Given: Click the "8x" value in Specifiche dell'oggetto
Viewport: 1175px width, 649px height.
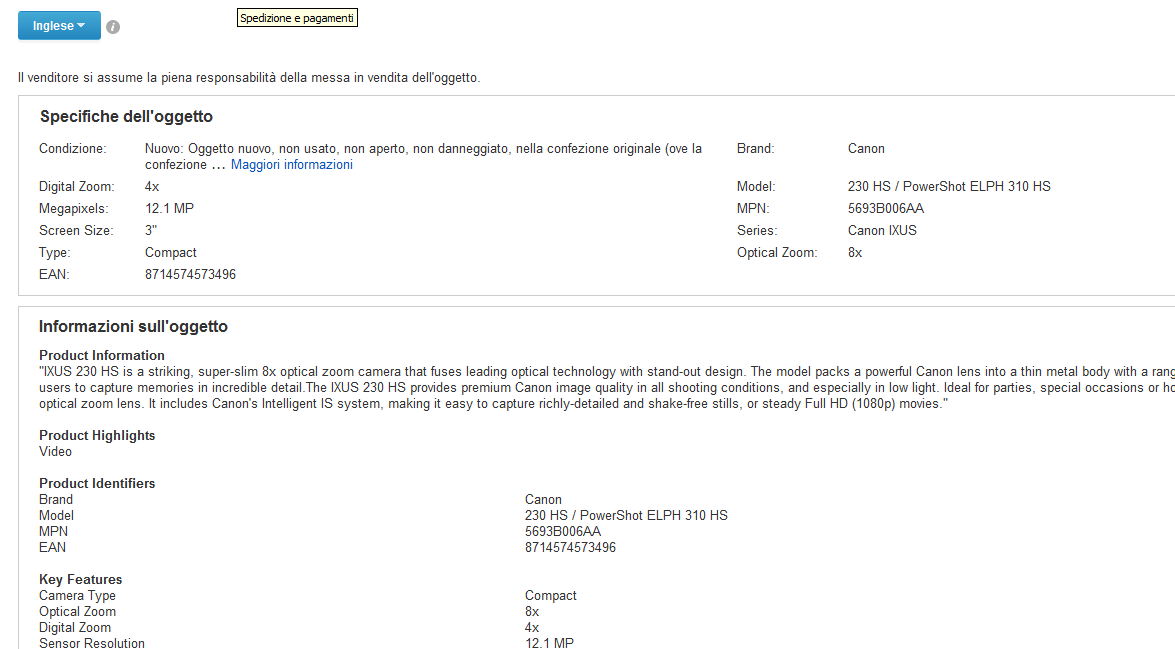Looking at the screenshot, I should click(x=855, y=253).
